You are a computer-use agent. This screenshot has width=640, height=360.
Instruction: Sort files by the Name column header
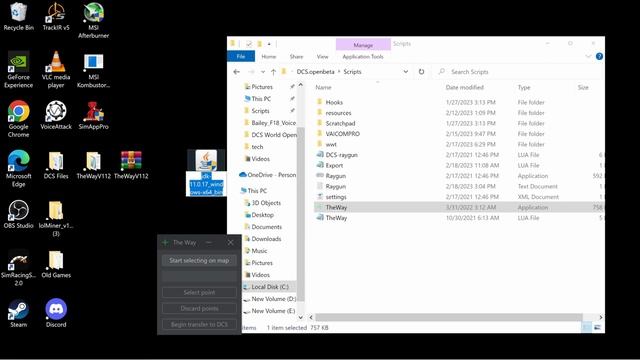pos(323,87)
